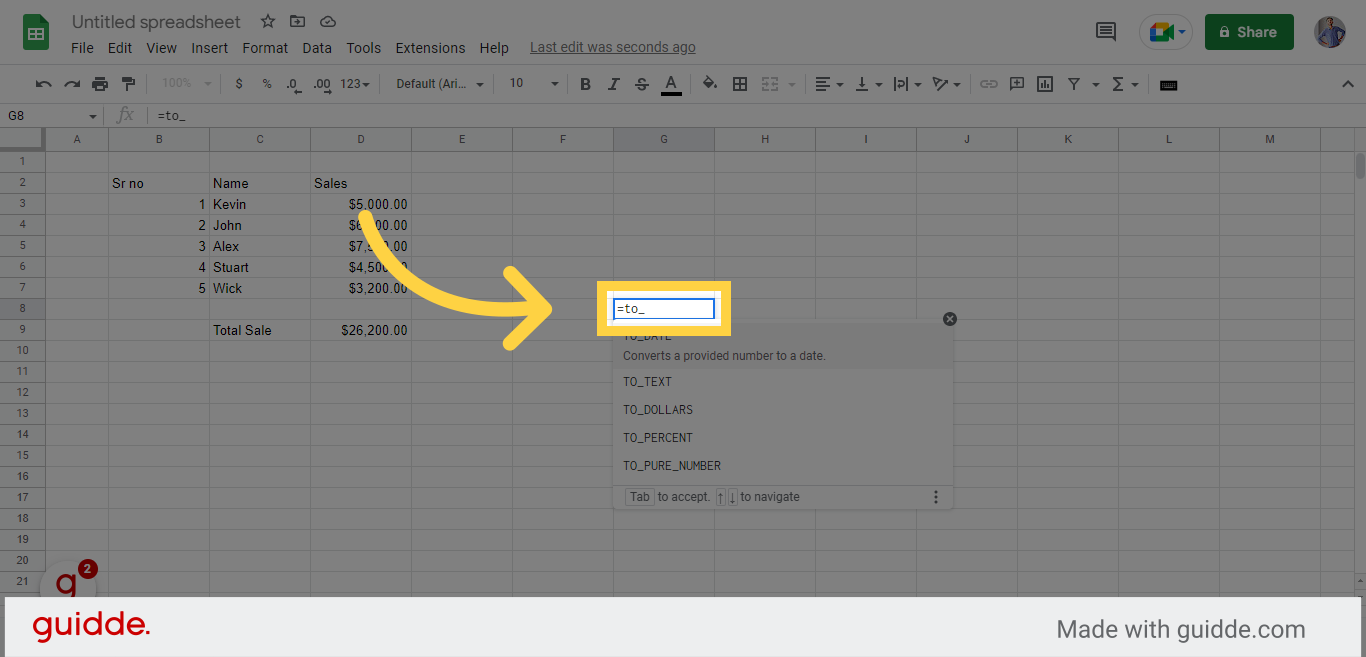The height and width of the screenshot is (657, 1366).
Task: Click the input tools keyboard icon
Action: pos(1168,85)
